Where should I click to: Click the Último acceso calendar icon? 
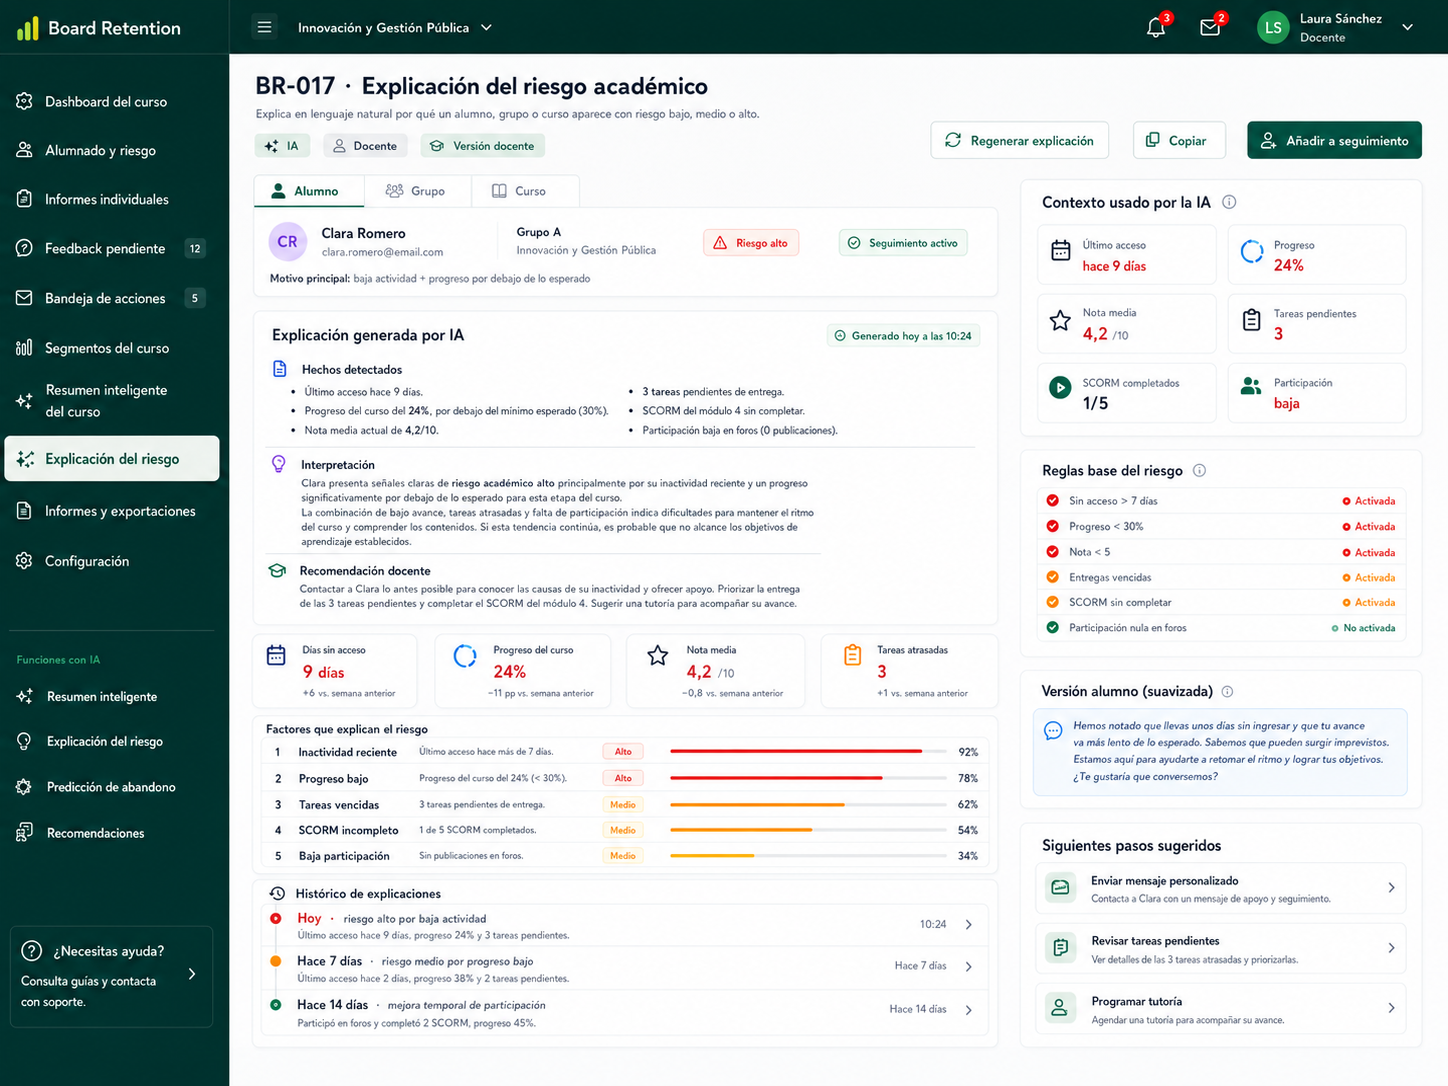(1061, 251)
